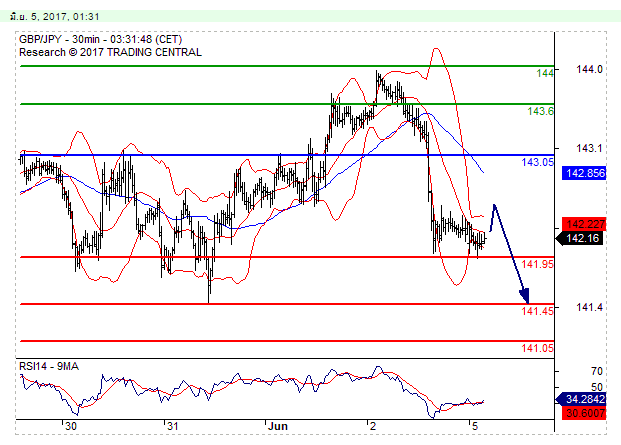The image size is (621, 445).
Task: Click the green resistance label '144'
Action: tap(545, 73)
